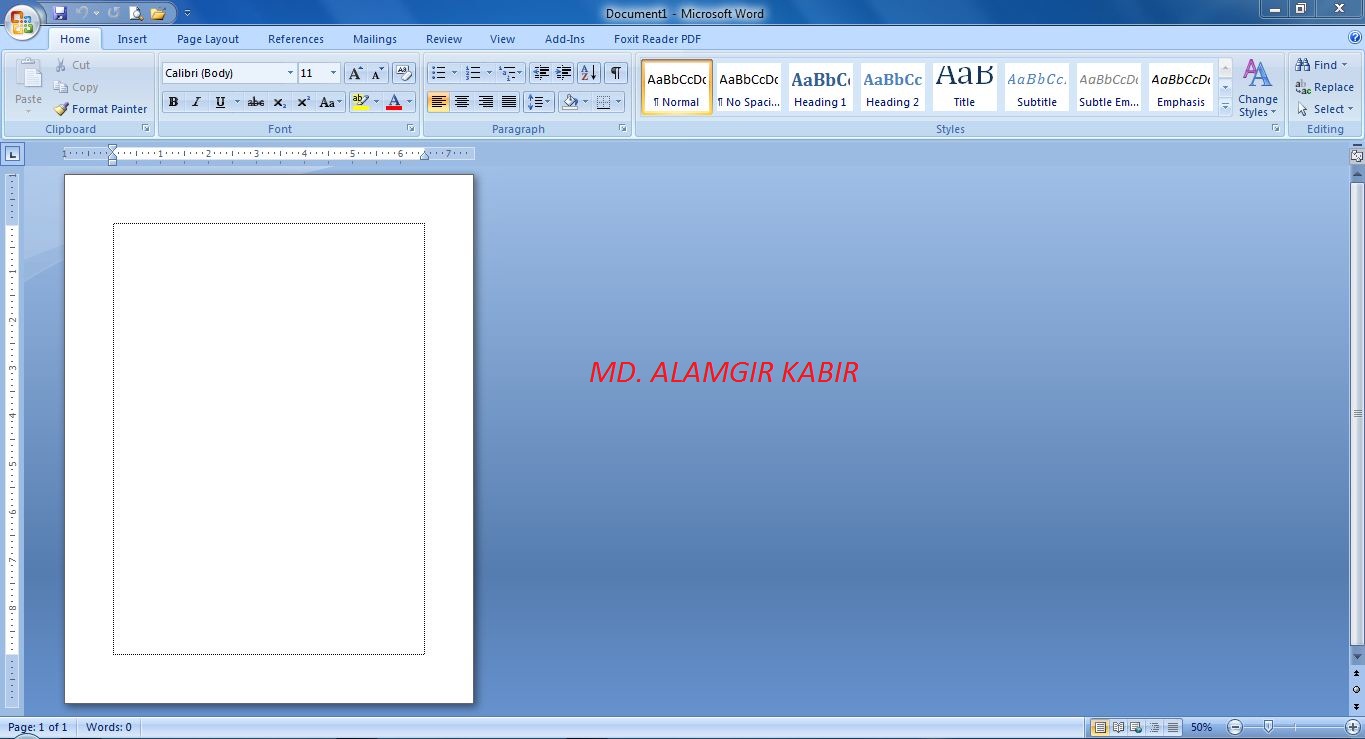Switch to the Insert tab
1365x739 pixels.
pyautogui.click(x=132, y=39)
